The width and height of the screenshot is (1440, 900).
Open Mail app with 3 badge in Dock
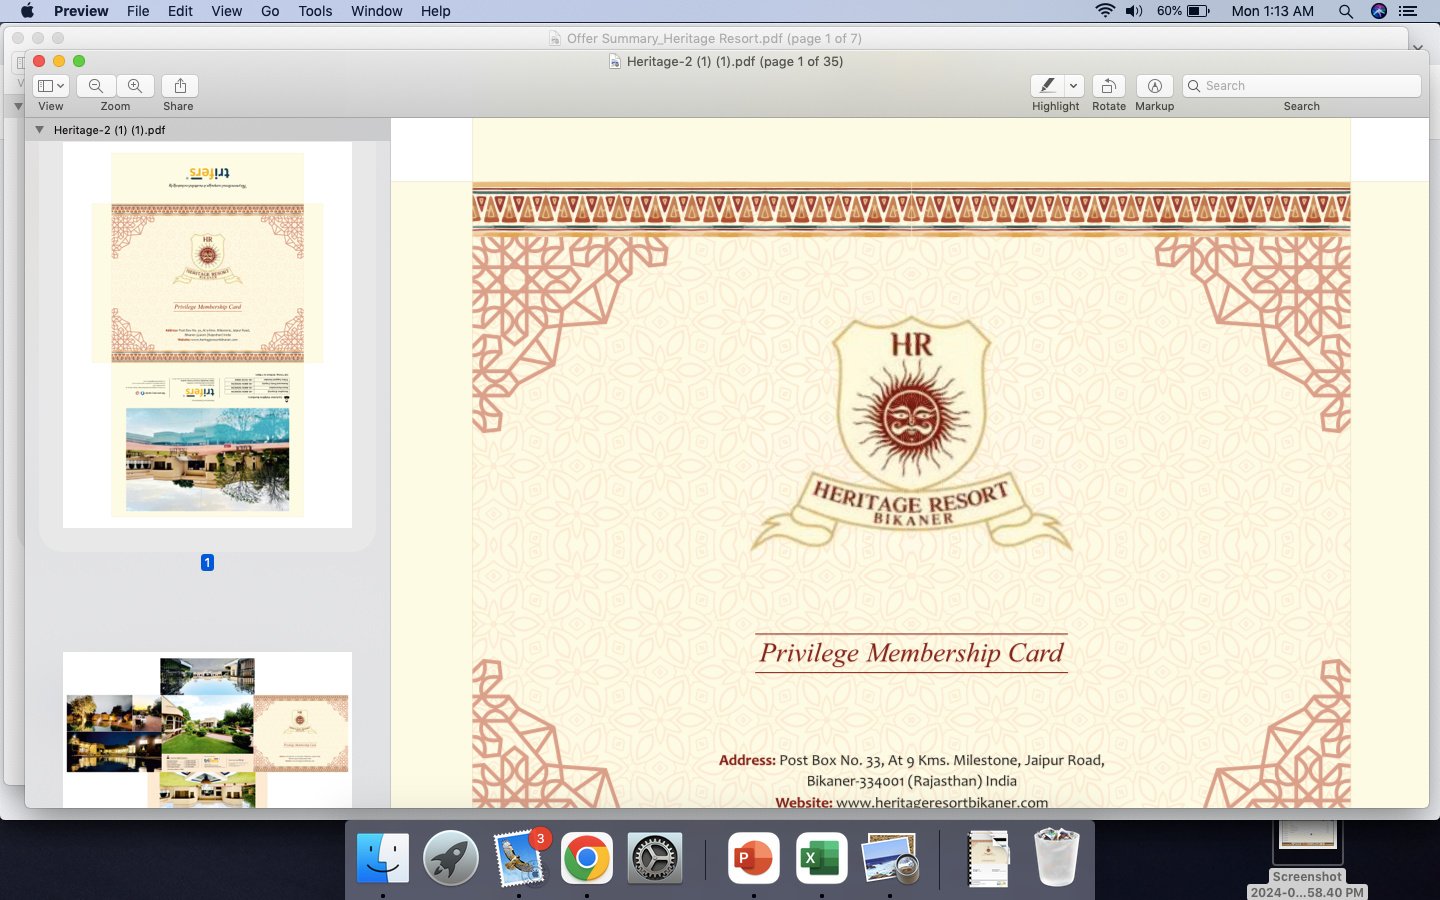[x=520, y=857]
